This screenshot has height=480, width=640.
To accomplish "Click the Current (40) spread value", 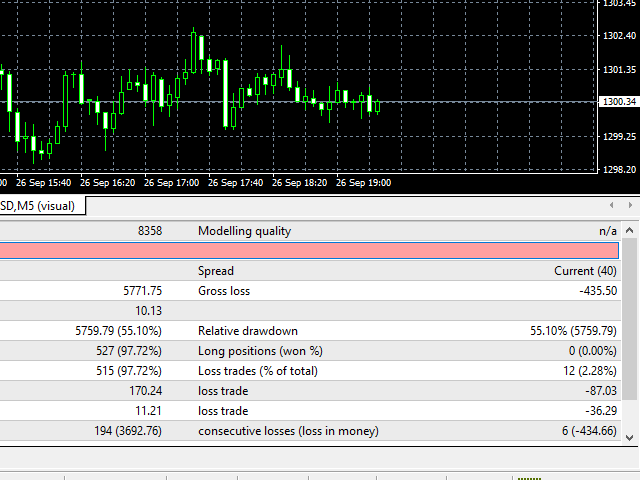I will [585, 271].
